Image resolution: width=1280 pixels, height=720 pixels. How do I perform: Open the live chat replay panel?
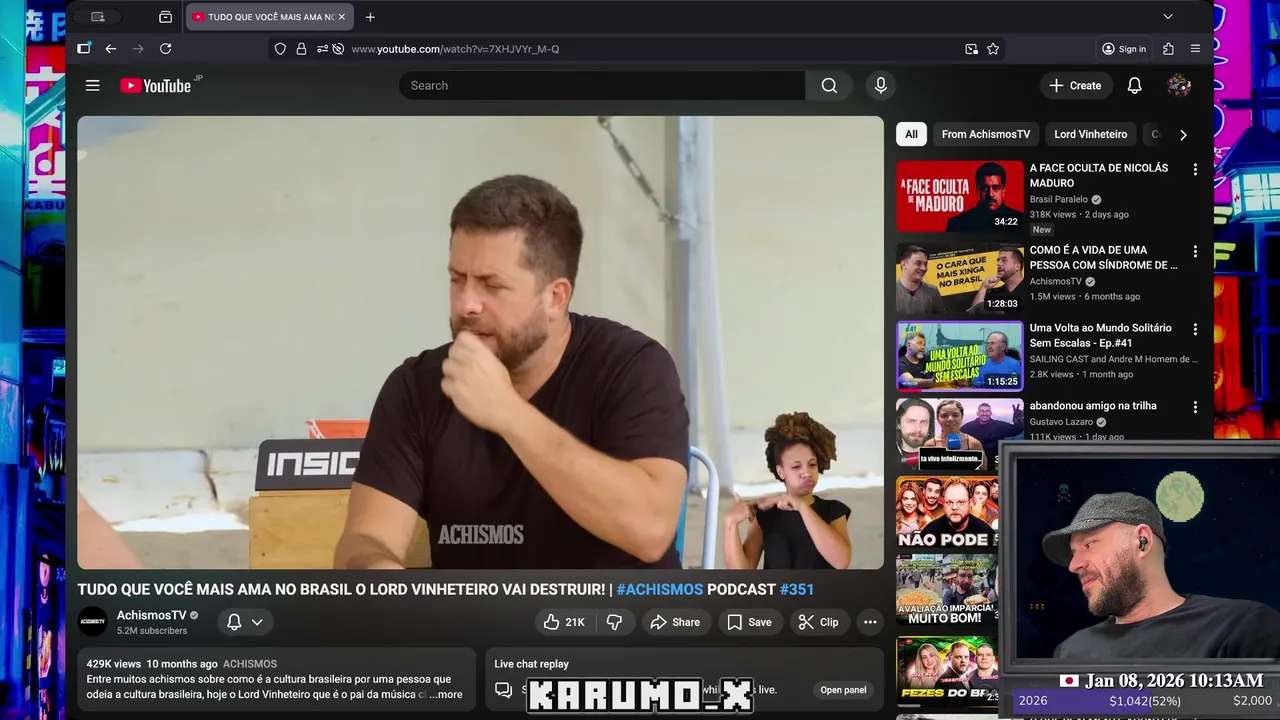tap(843, 690)
